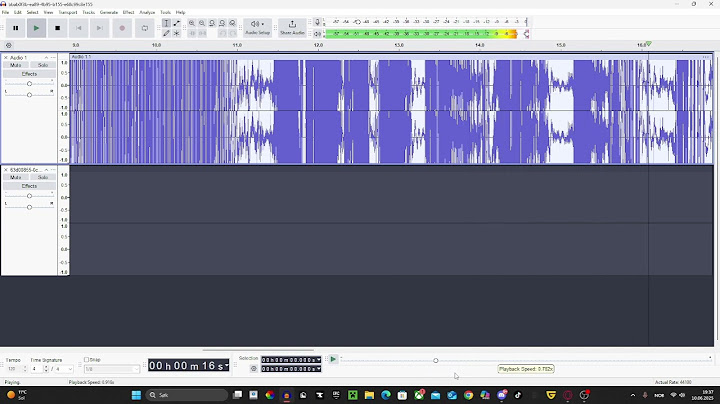Viewport: 720px width, 404px height.
Task: Zoom in on the waveform
Action: pyautogui.click(x=192, y=23)
